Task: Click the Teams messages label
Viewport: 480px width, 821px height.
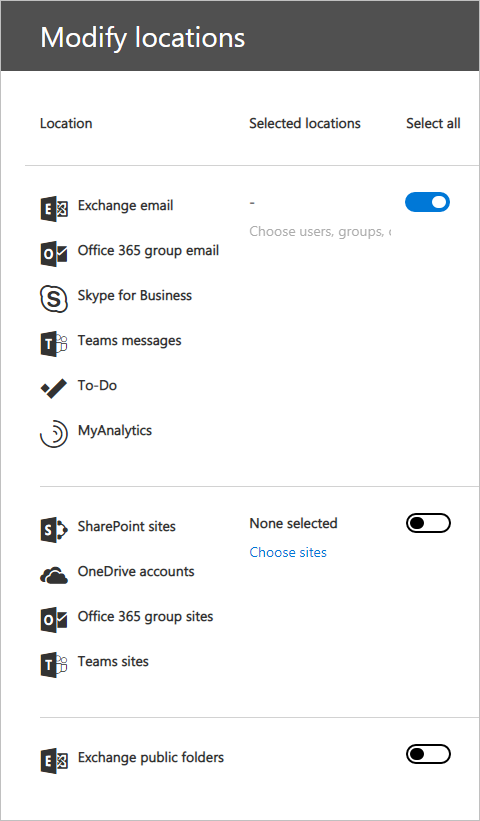Action: [130, 340]
